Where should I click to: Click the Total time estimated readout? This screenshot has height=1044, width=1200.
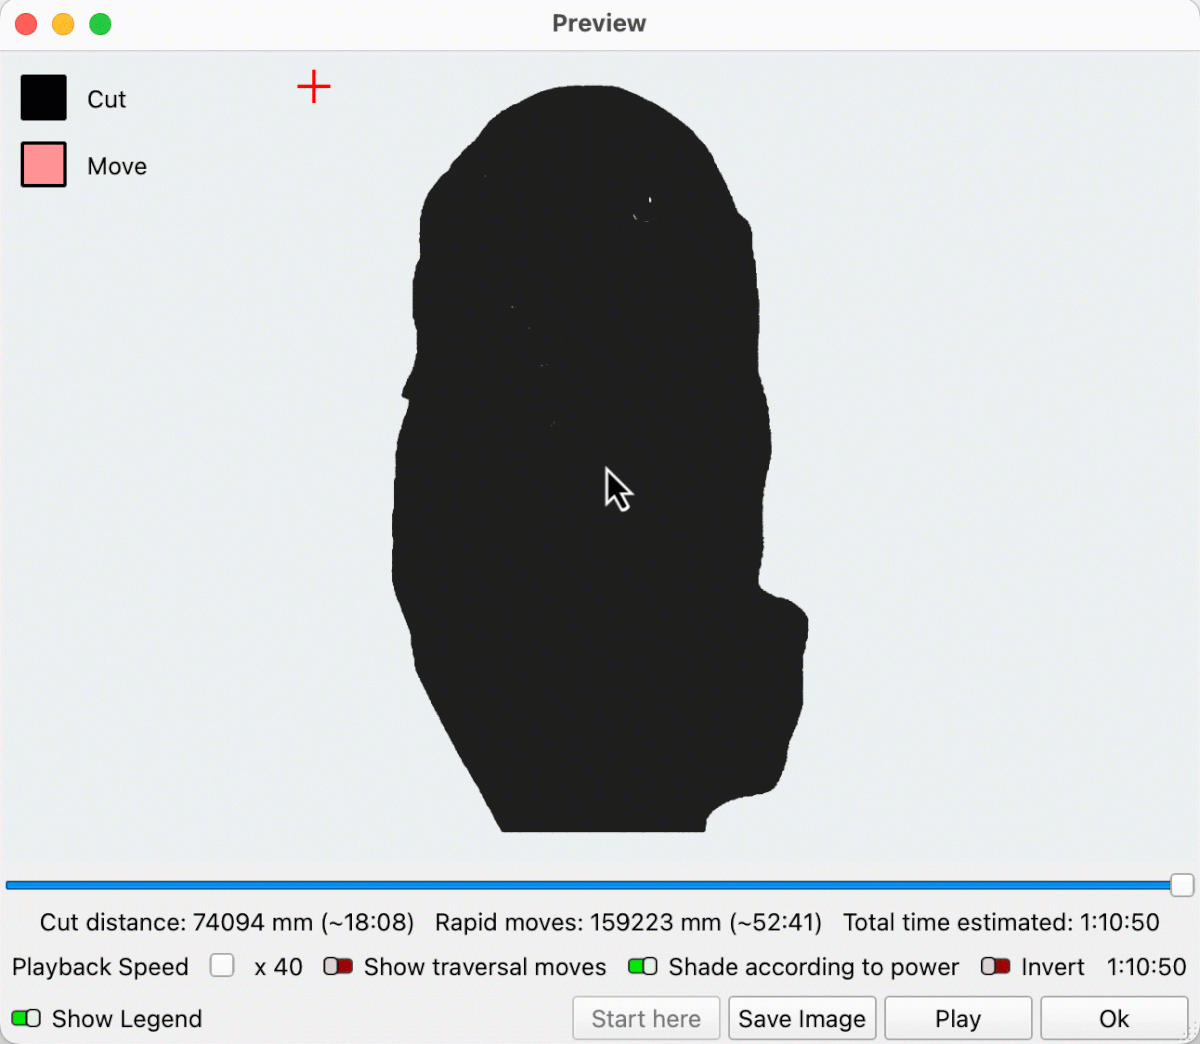pos(1001,922)
